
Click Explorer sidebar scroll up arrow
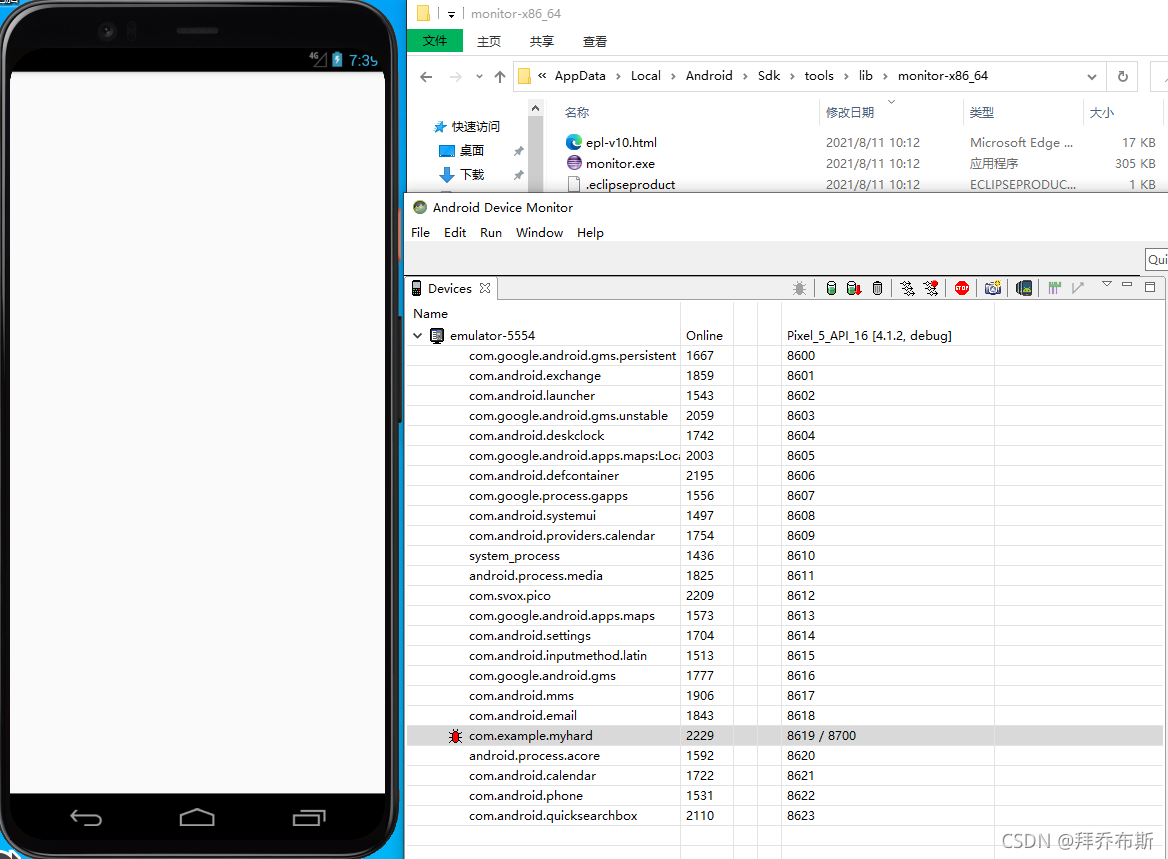535,109
